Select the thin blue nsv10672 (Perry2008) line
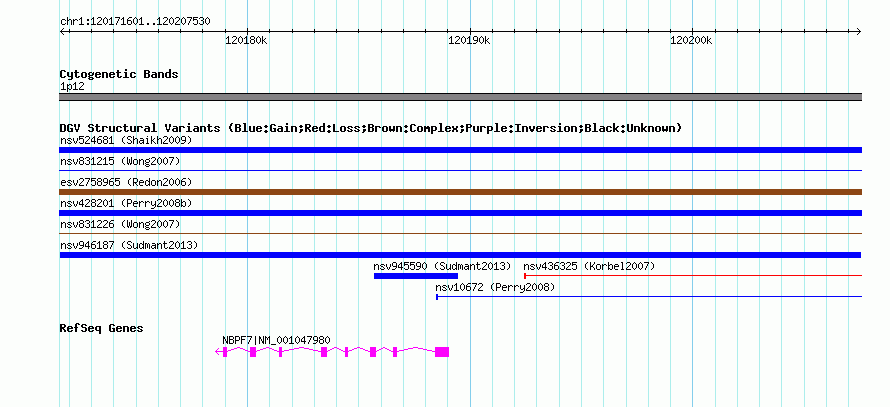This screenshot has height=407, width=890. coord(649,296)
